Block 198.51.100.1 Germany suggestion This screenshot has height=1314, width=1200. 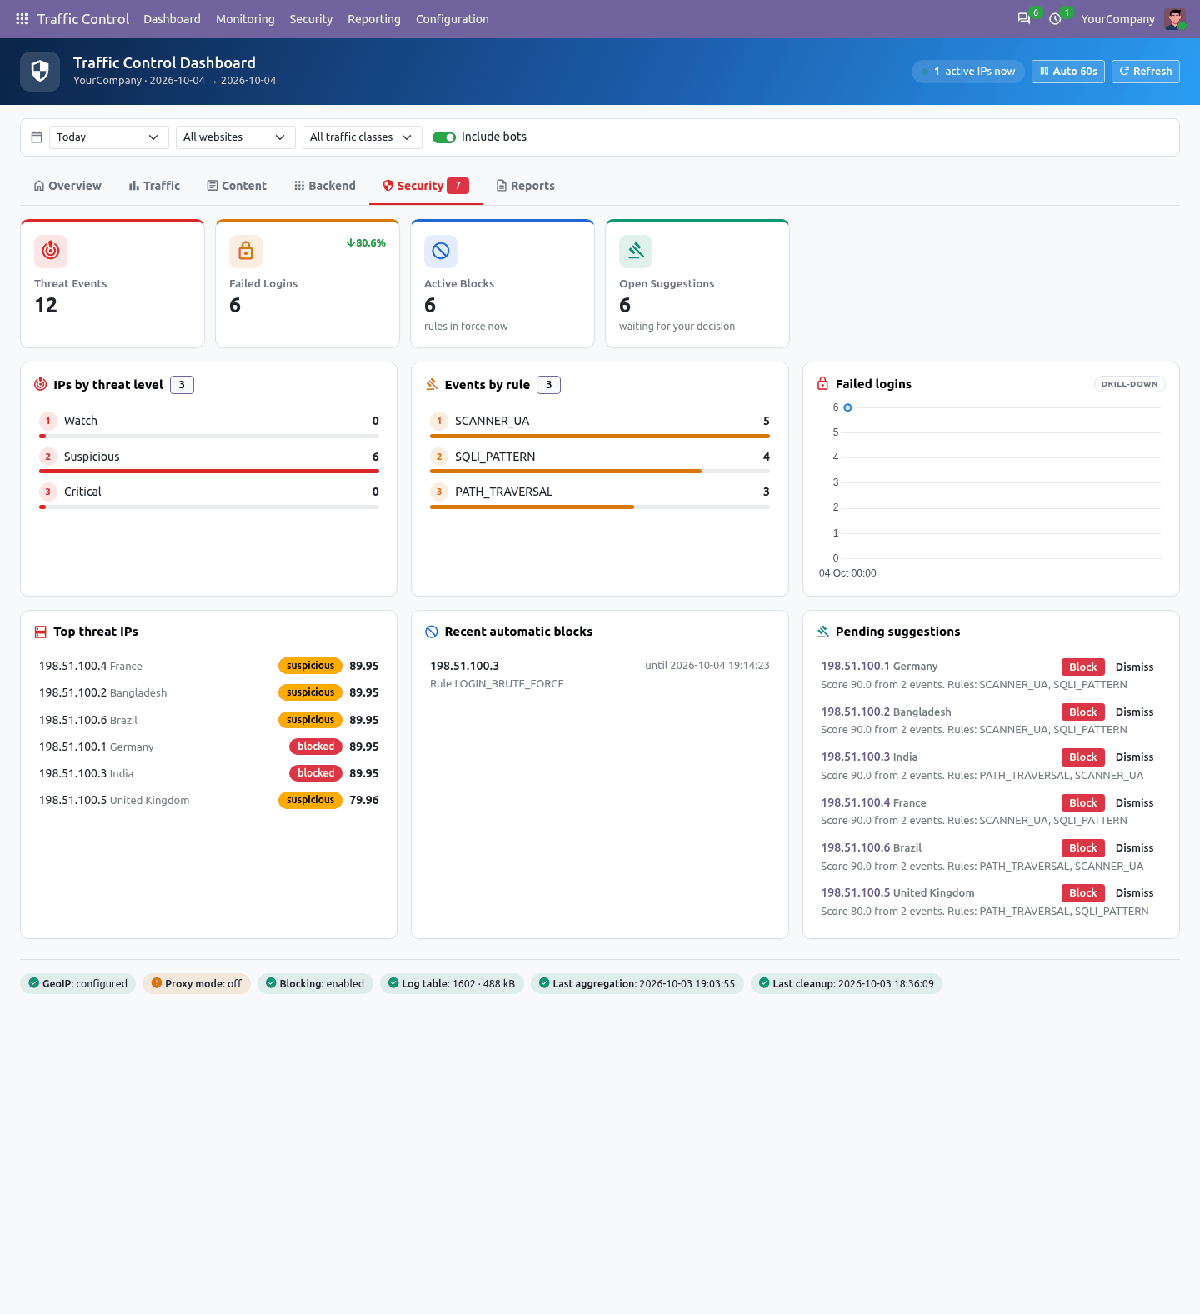1083,667
